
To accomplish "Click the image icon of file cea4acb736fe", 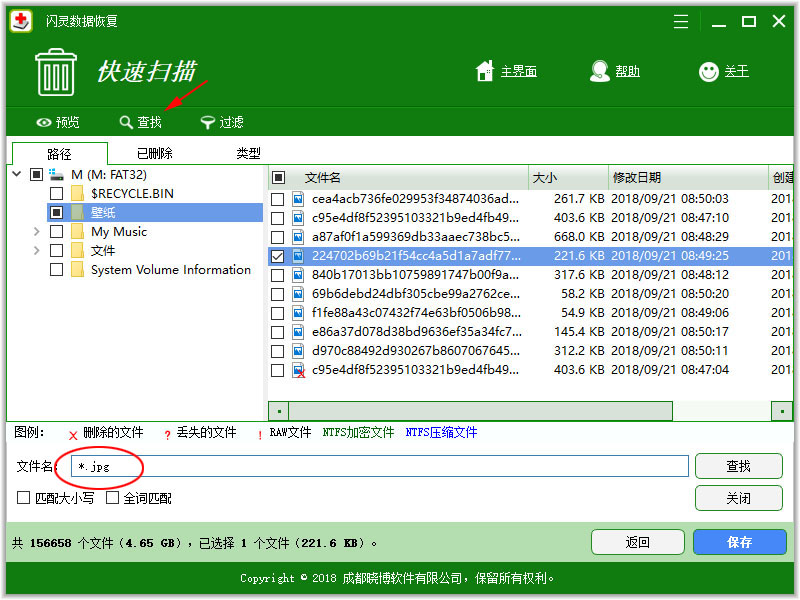I will point(298,199).
